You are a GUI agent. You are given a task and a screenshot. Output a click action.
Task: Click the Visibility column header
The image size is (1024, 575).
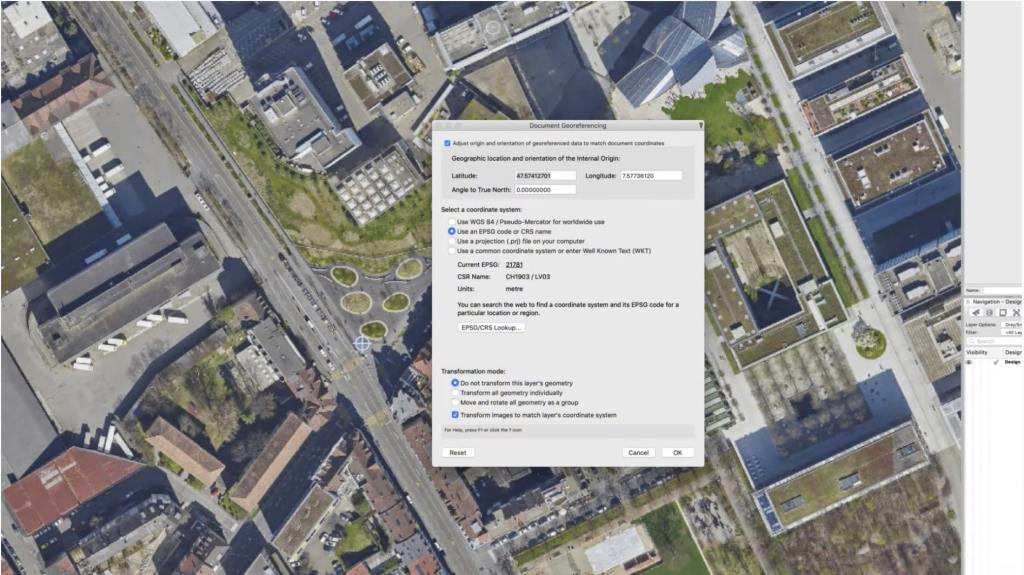[x=977, y=352]
